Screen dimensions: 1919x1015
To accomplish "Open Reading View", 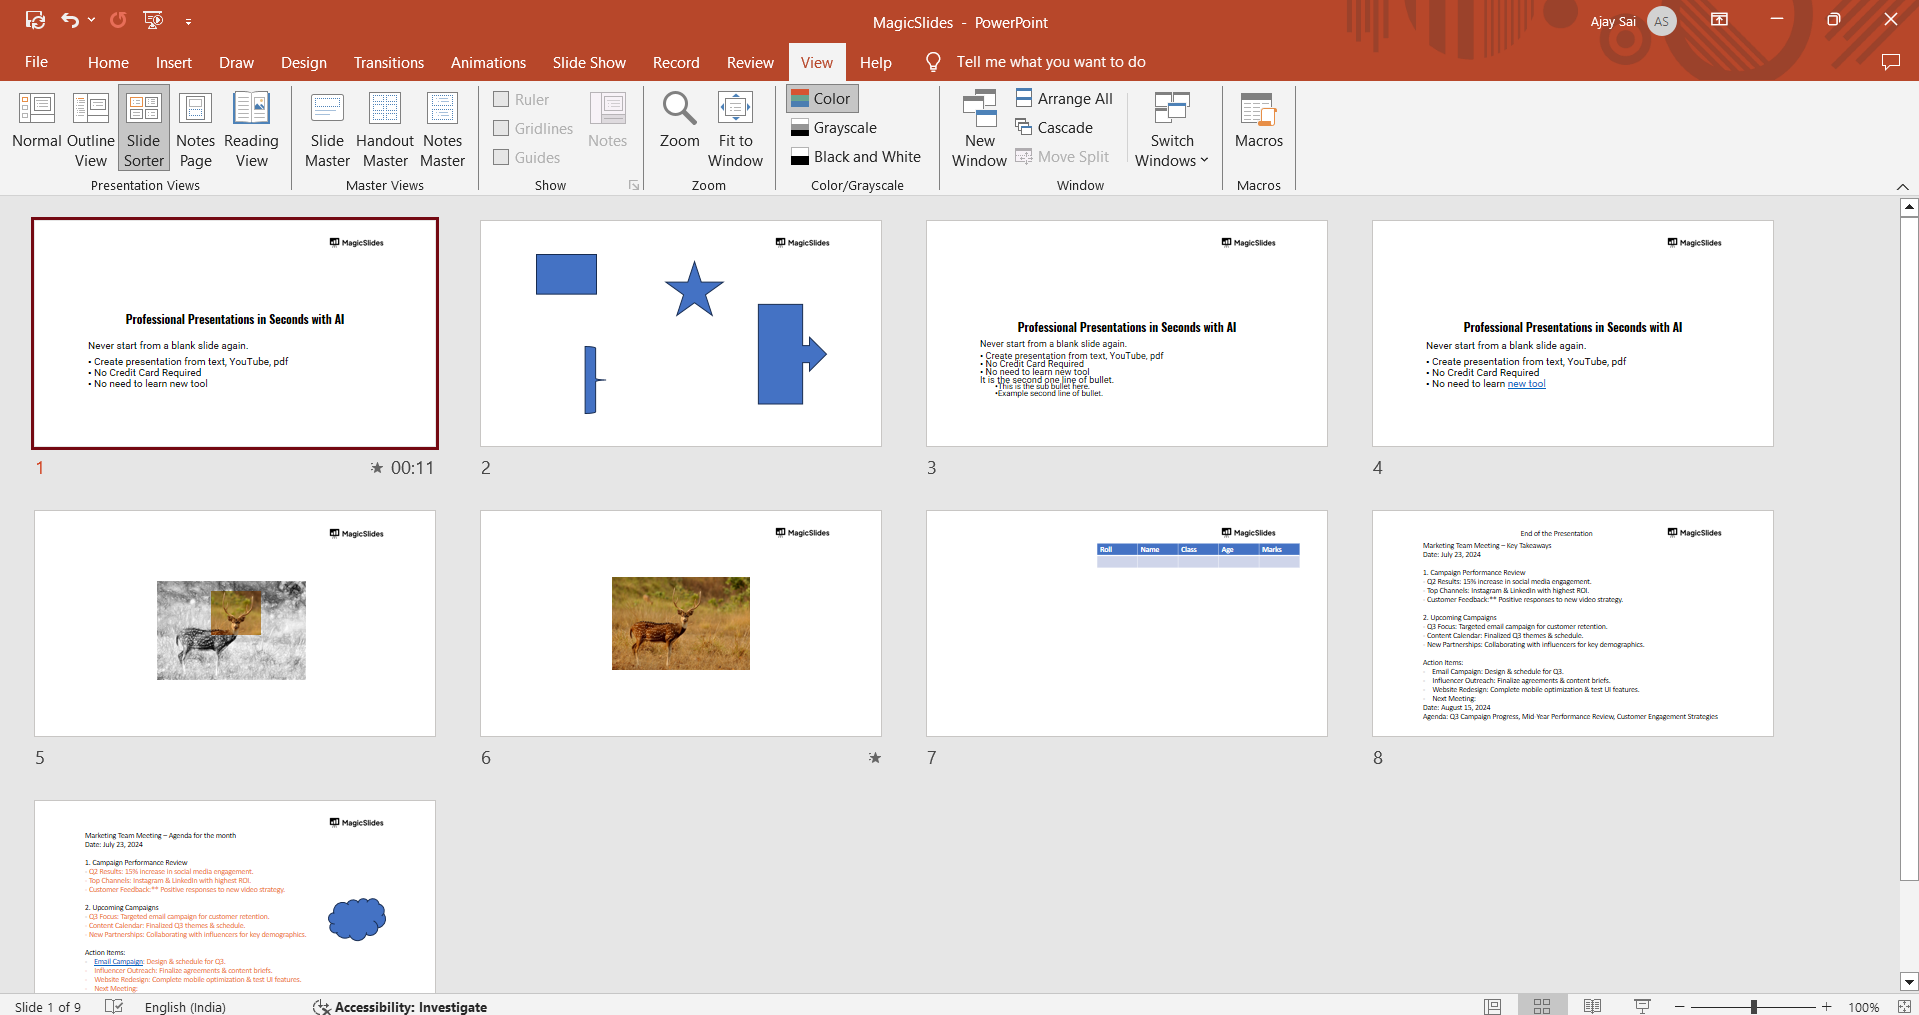I will [x=251, y=129].
